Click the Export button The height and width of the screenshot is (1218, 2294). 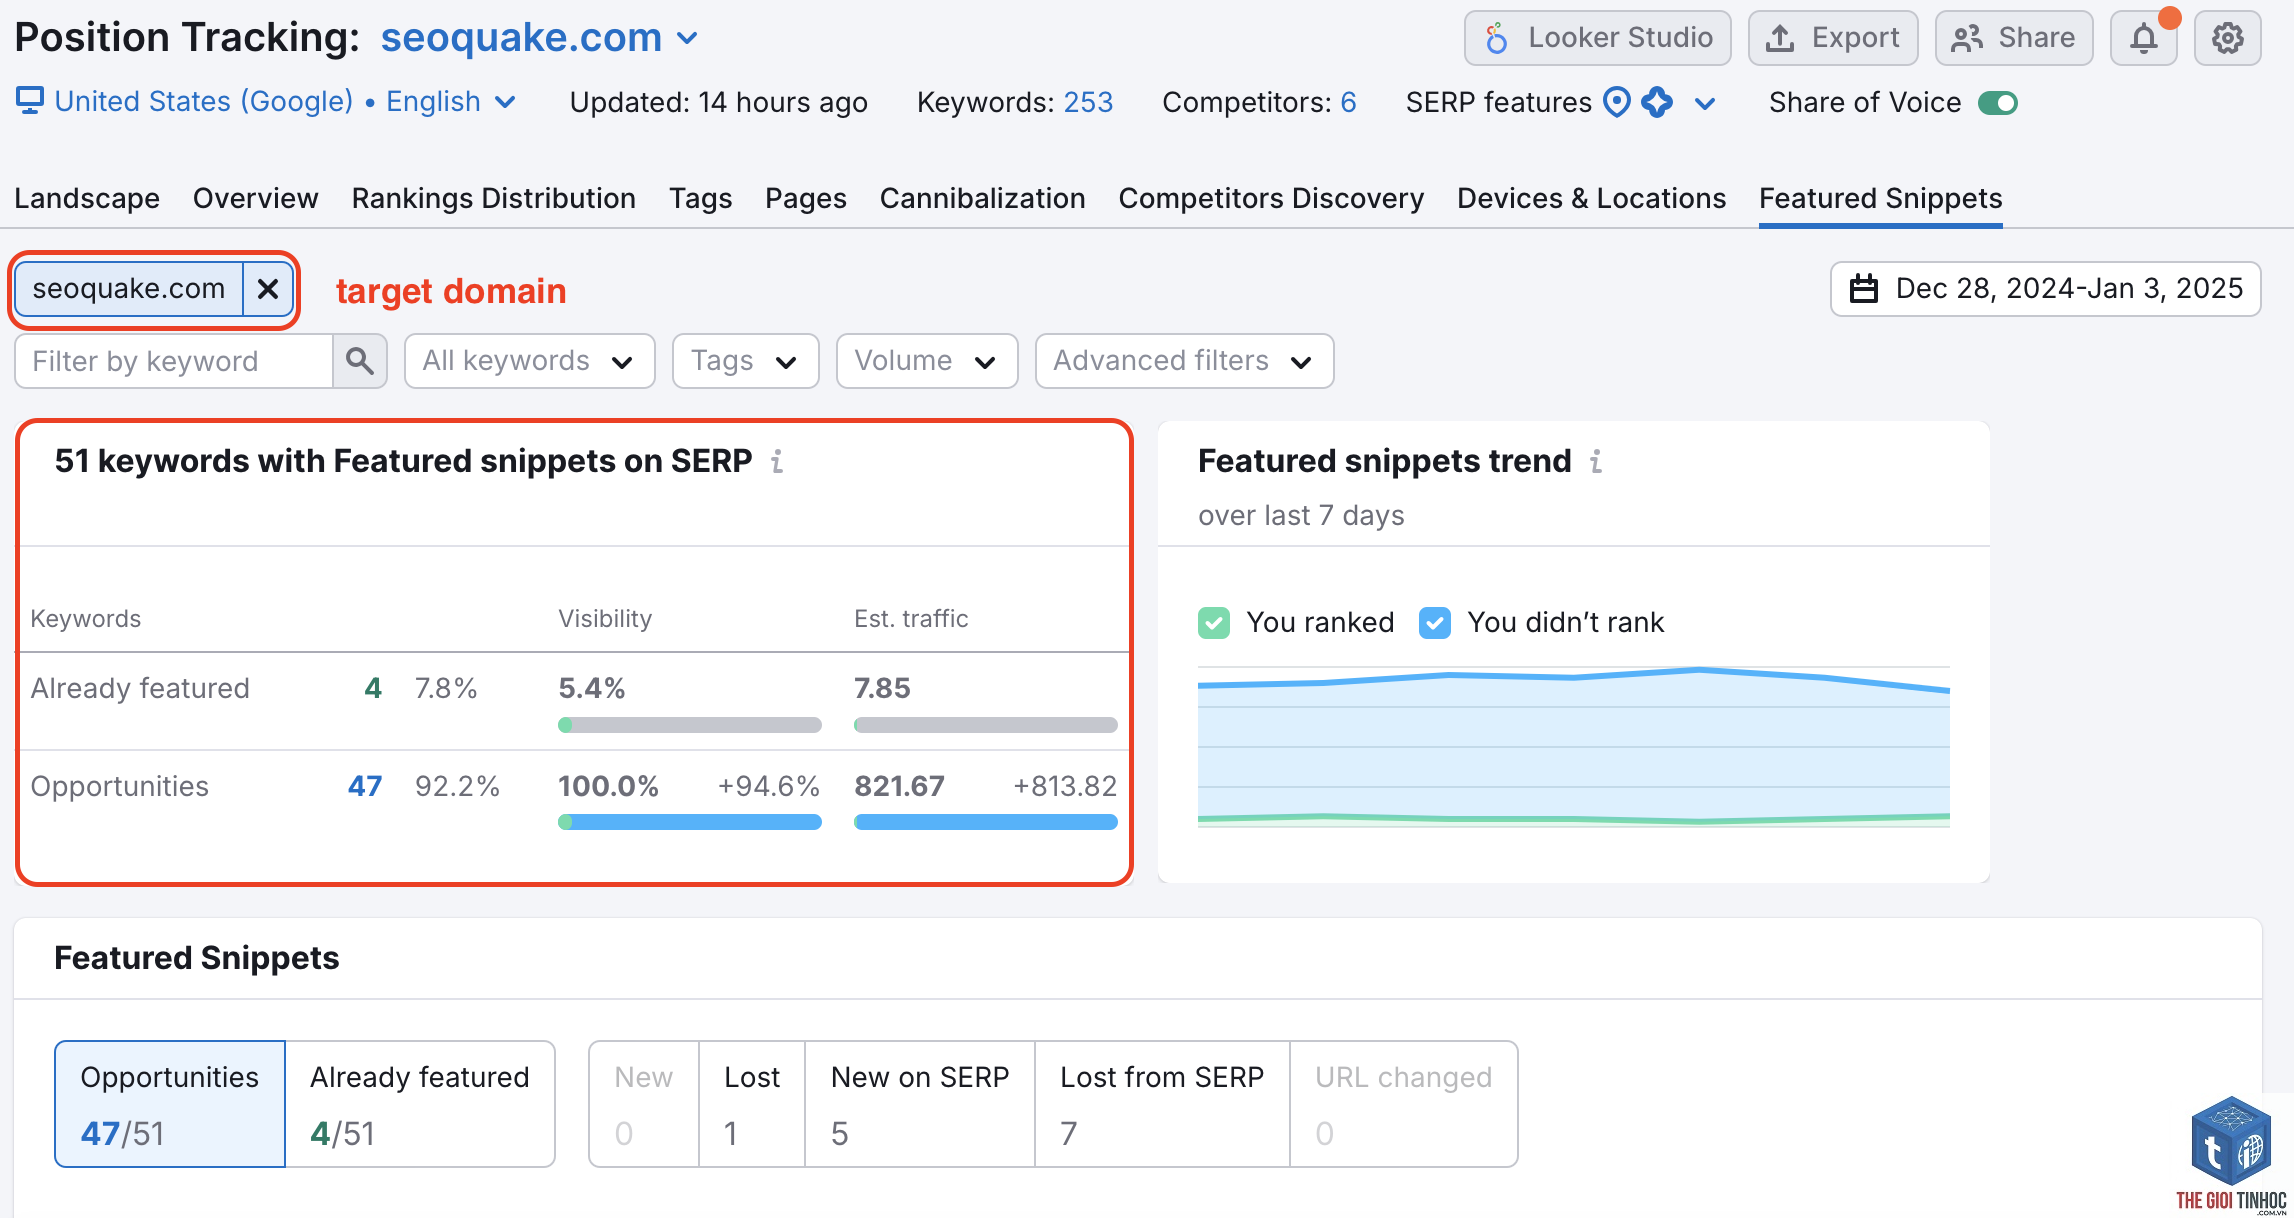pos(1833,38)
